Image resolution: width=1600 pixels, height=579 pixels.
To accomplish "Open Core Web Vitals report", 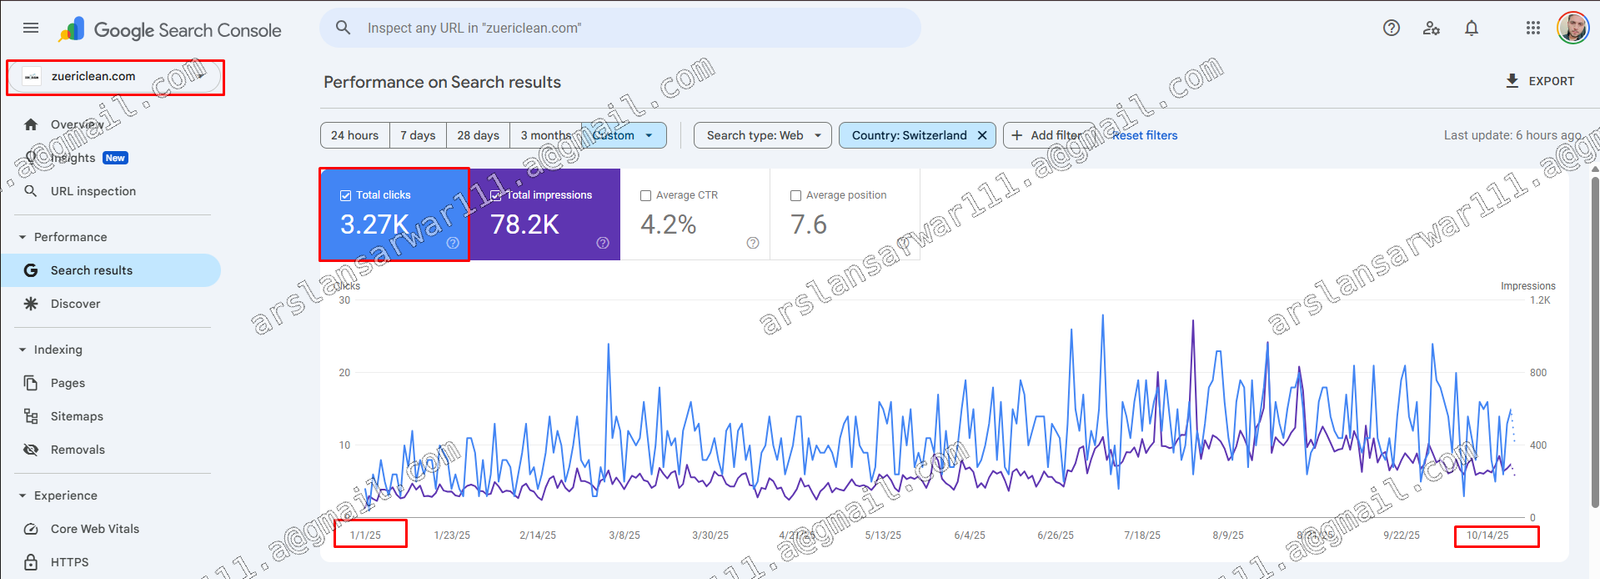I will [110, 529].
